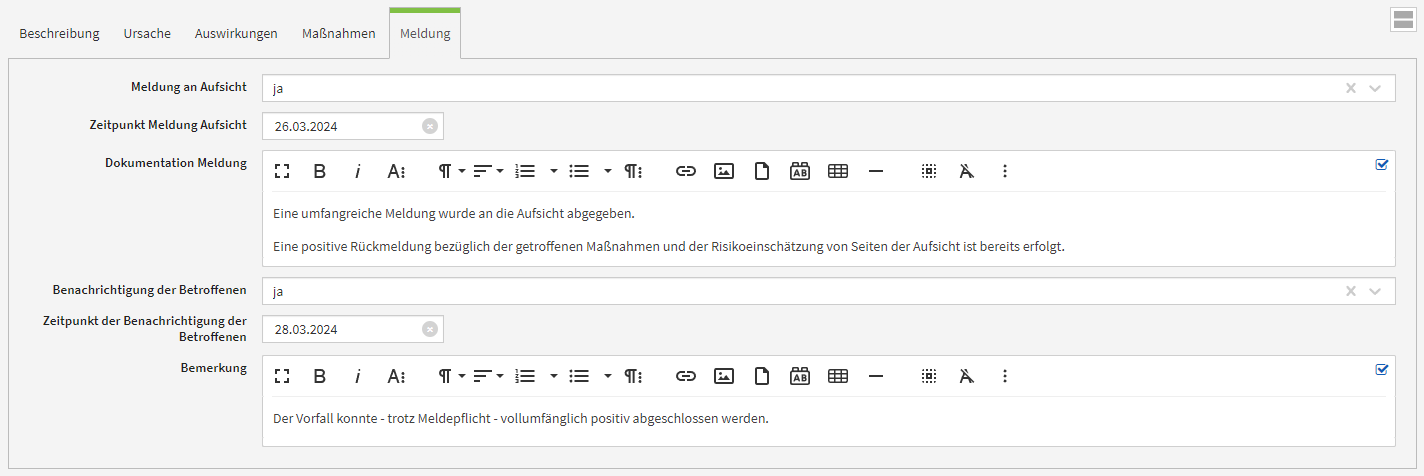Open Benachrichtigung der Betroffenen dropdown arrow
Screen dimensions: 1424x476
pos(1375,291)
